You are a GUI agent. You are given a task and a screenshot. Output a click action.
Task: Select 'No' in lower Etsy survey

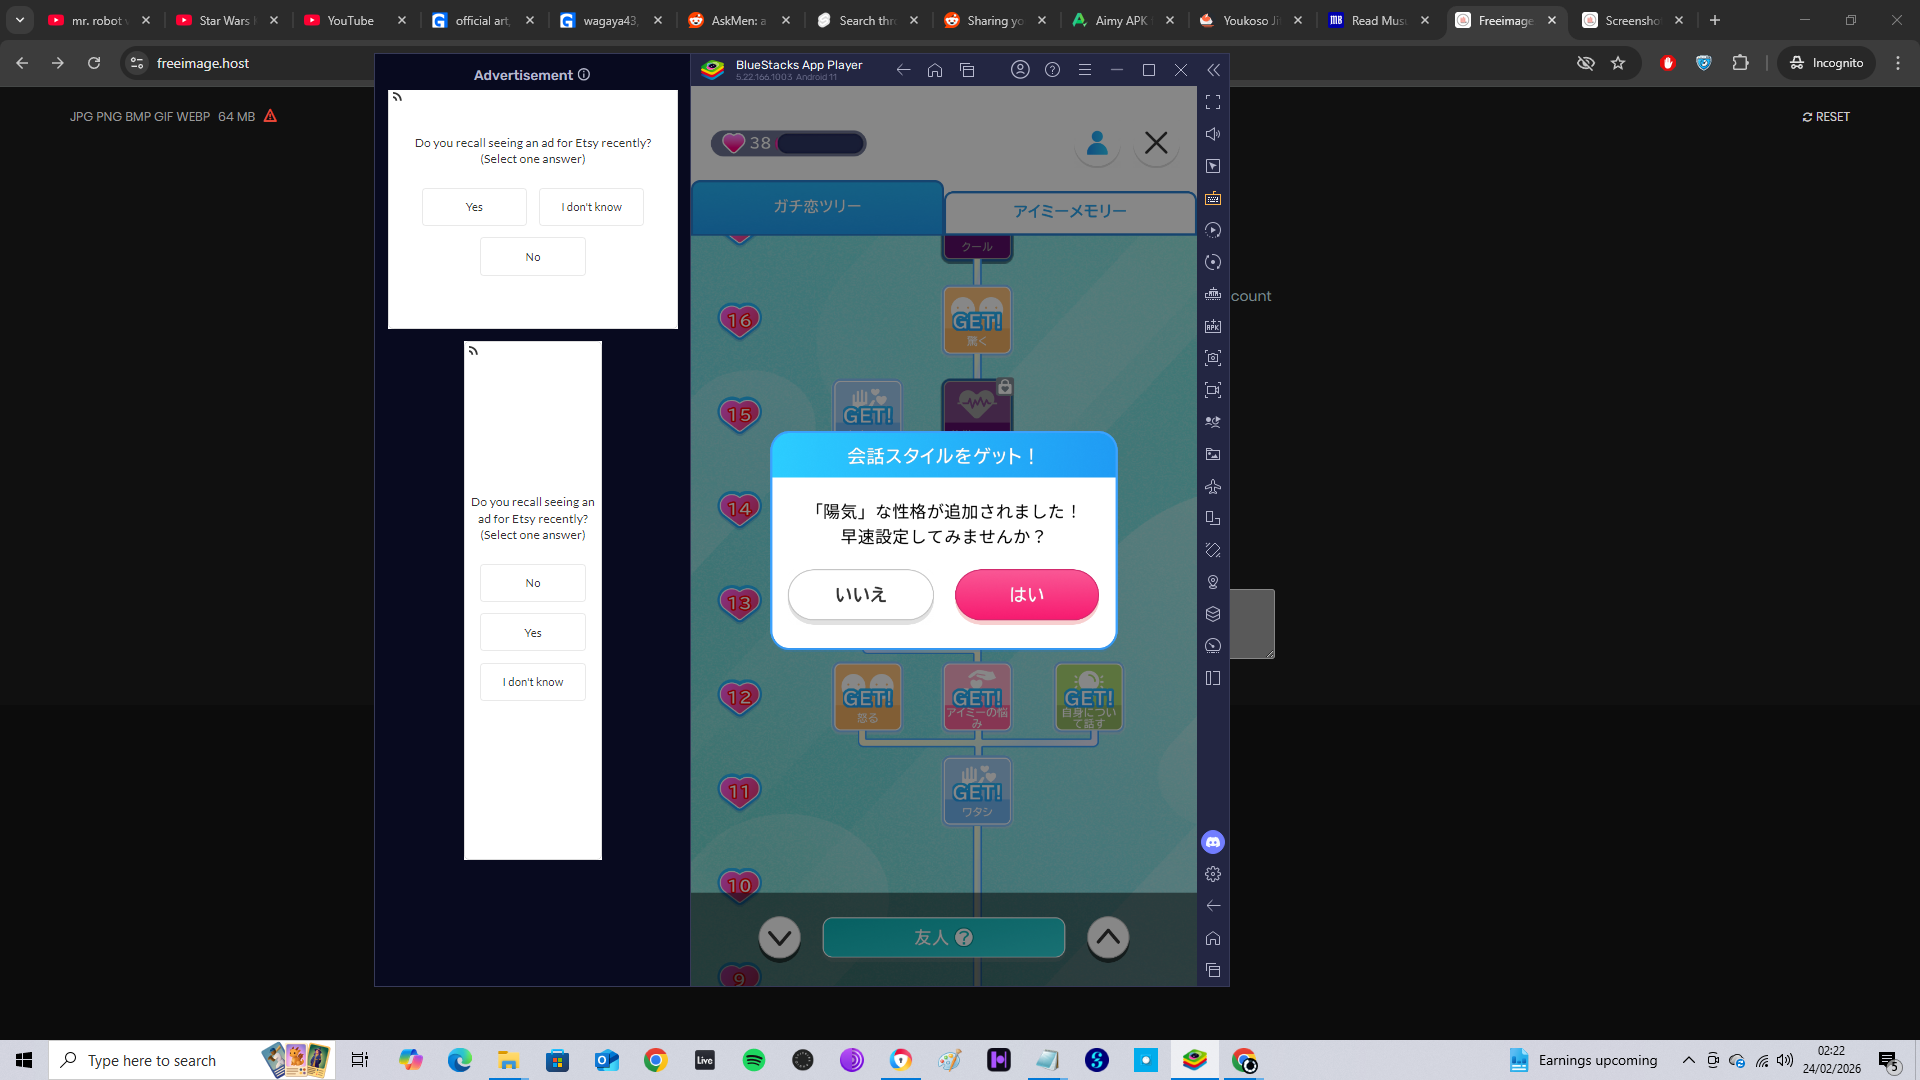533,583
